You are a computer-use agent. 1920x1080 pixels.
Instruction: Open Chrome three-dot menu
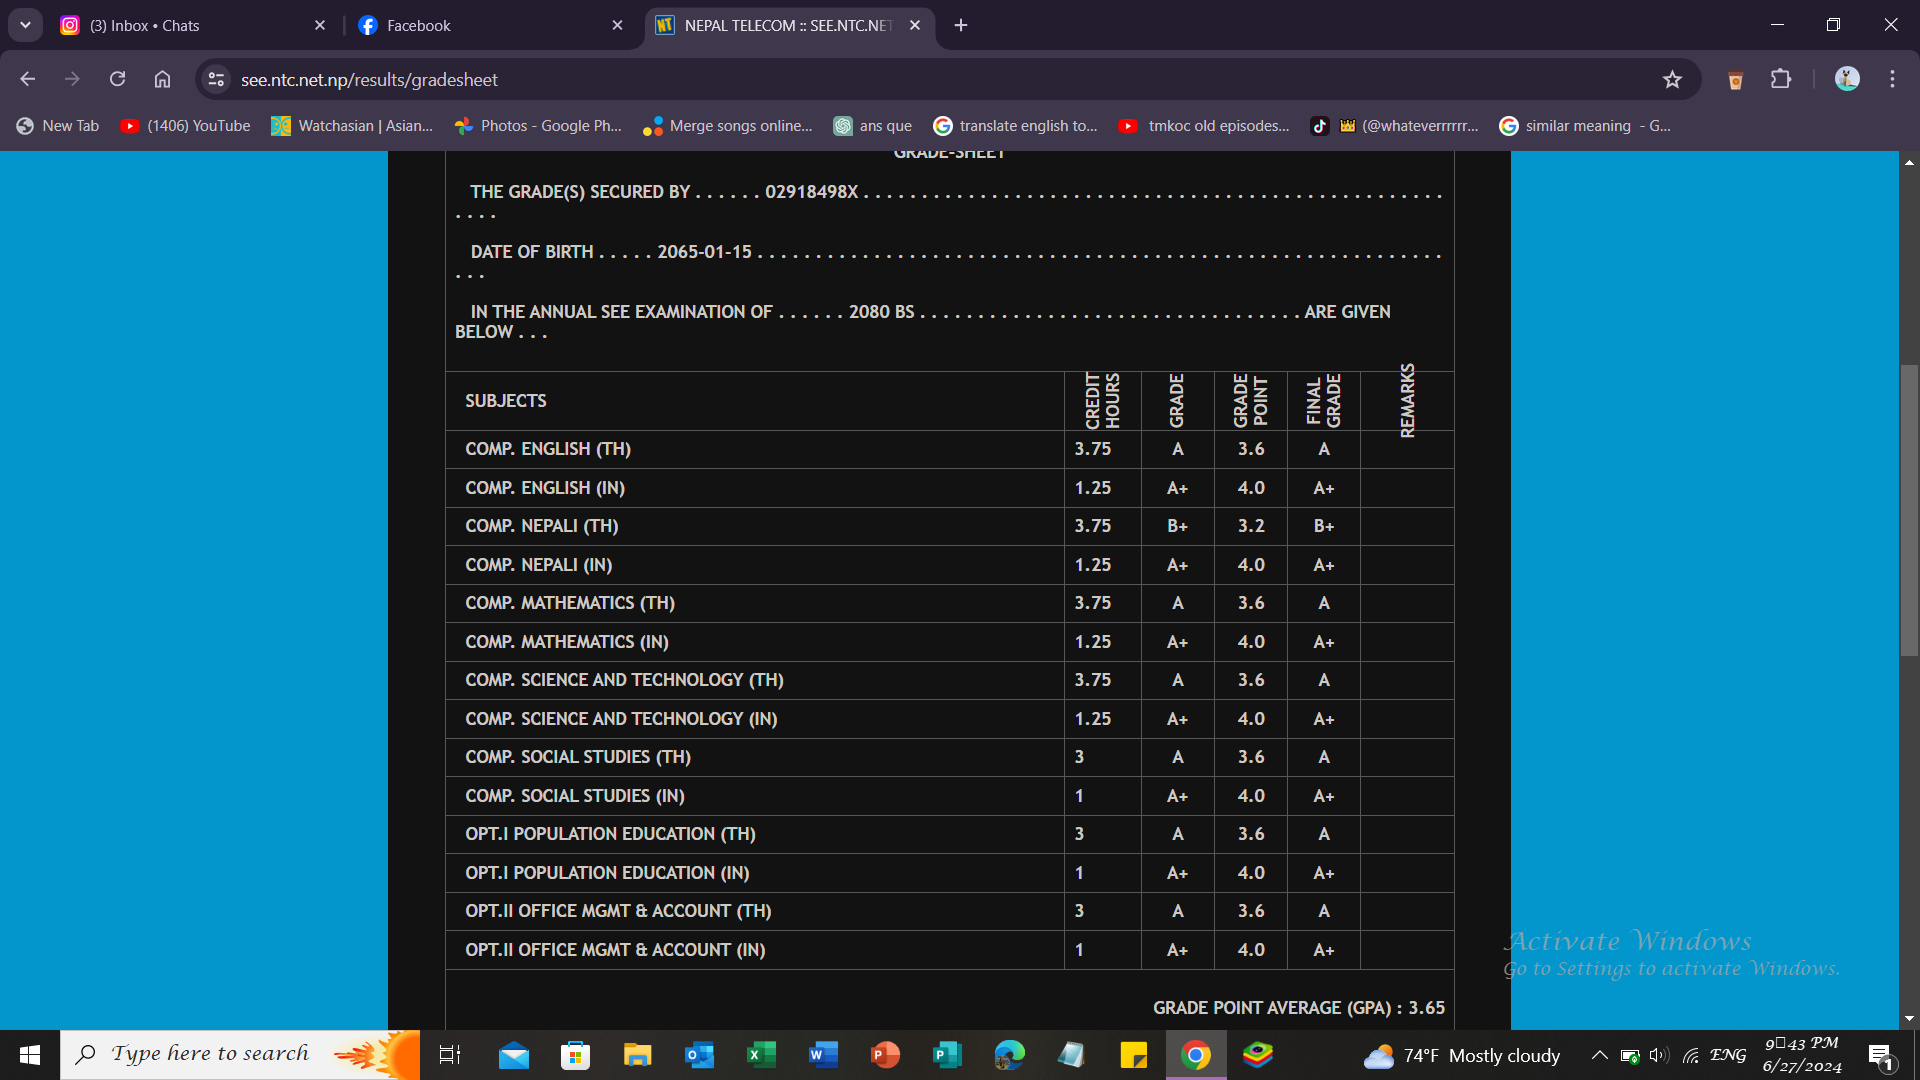[1892, 79]
